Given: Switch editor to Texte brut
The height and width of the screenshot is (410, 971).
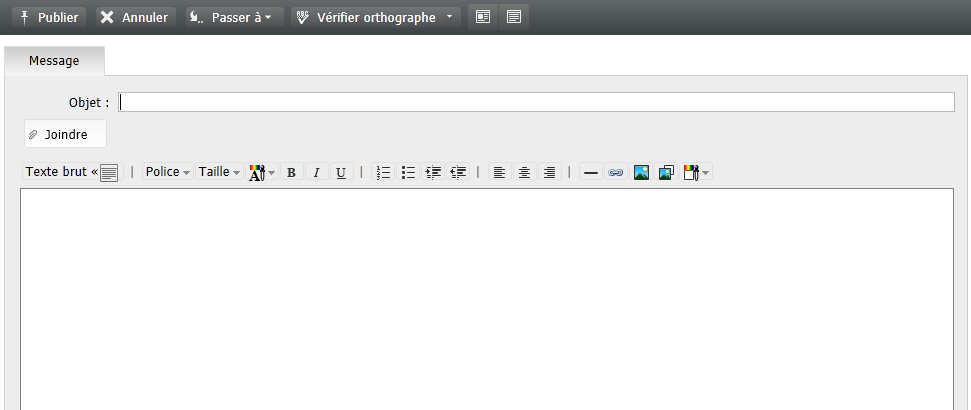Looking at the screenshot, I should pyautogui.click(x=72, y=172).
